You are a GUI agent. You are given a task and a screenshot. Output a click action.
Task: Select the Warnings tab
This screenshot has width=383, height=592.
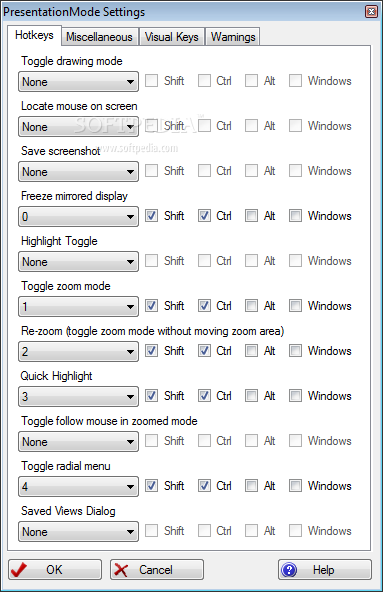tap(233, 37)
